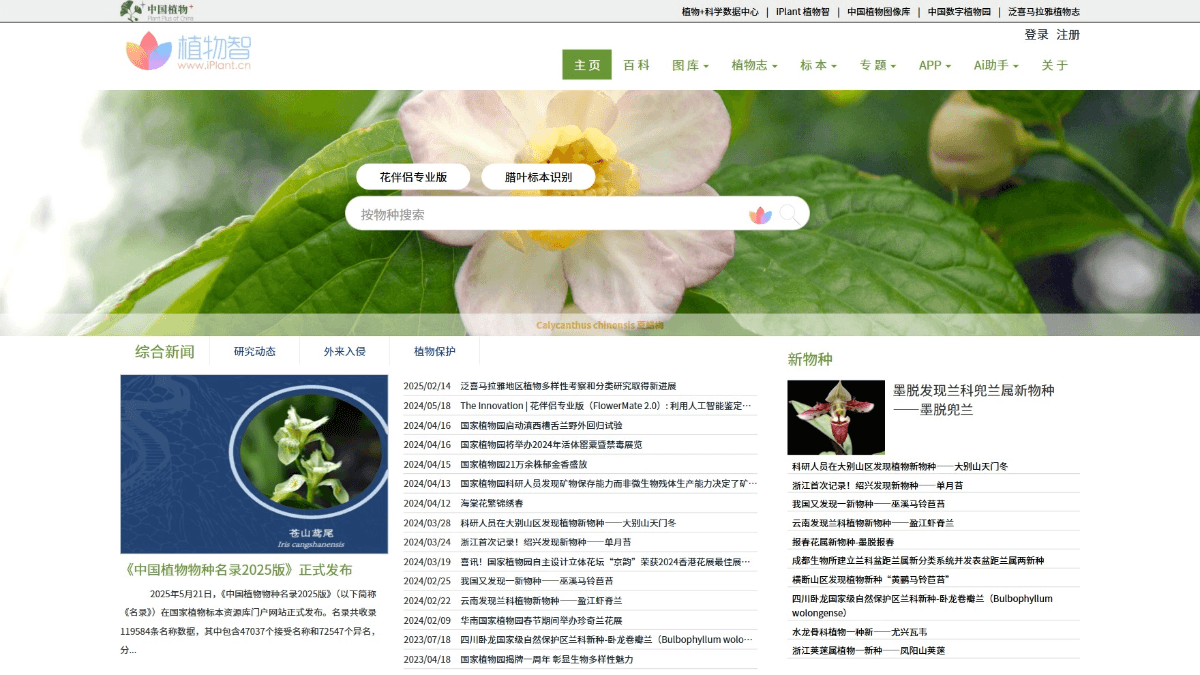Click the 中国植物 logo at top left

pyautogui.click(x=156, y=11)
